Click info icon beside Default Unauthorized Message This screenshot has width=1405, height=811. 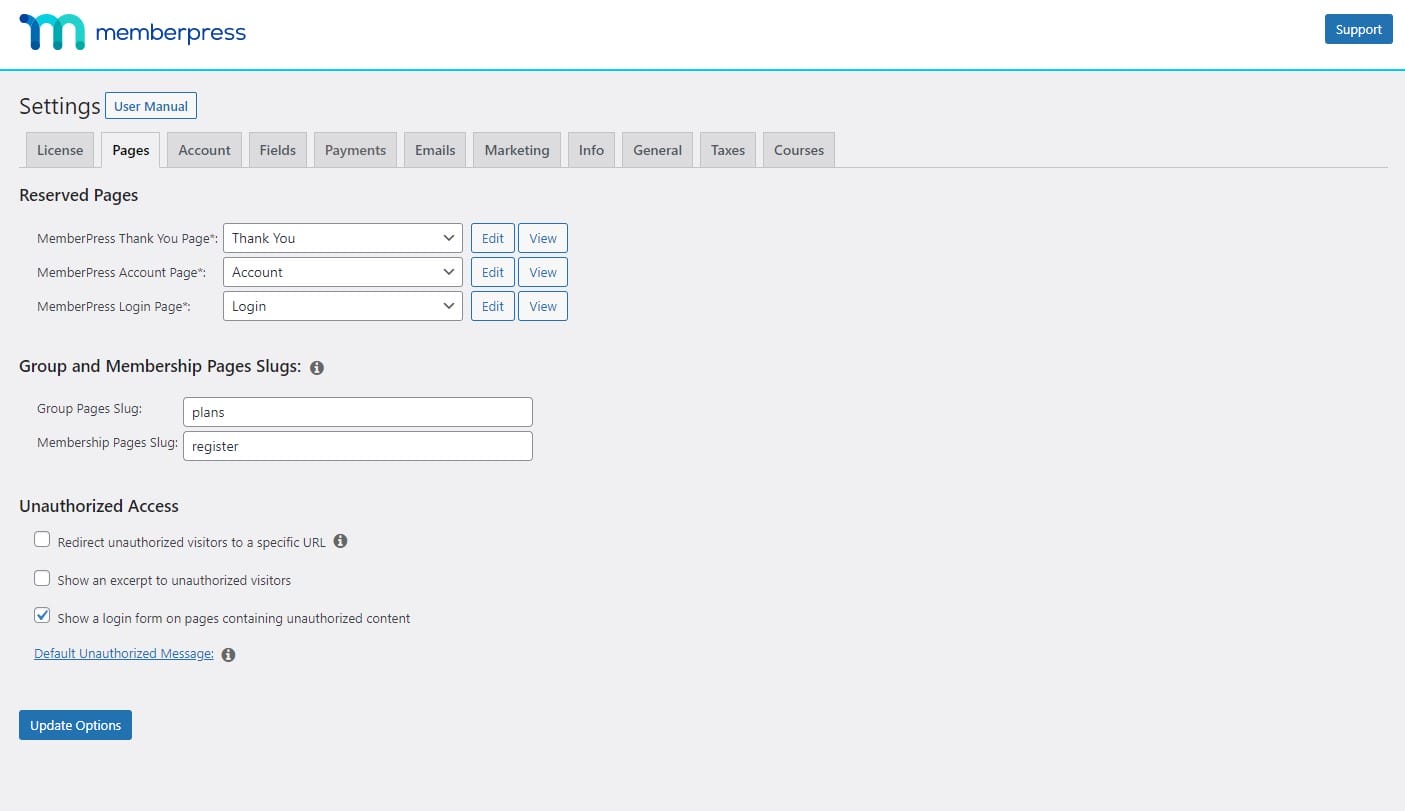(x=228, y=655)
